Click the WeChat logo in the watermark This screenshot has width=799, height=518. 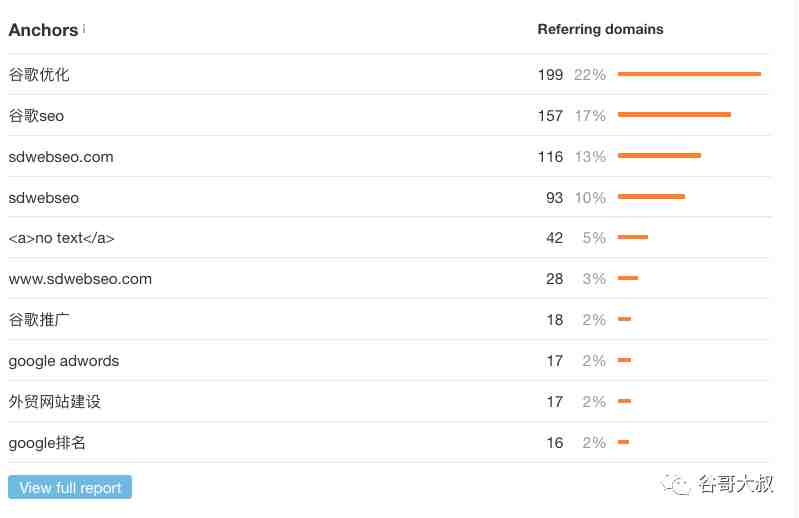[x=676, y=484]
